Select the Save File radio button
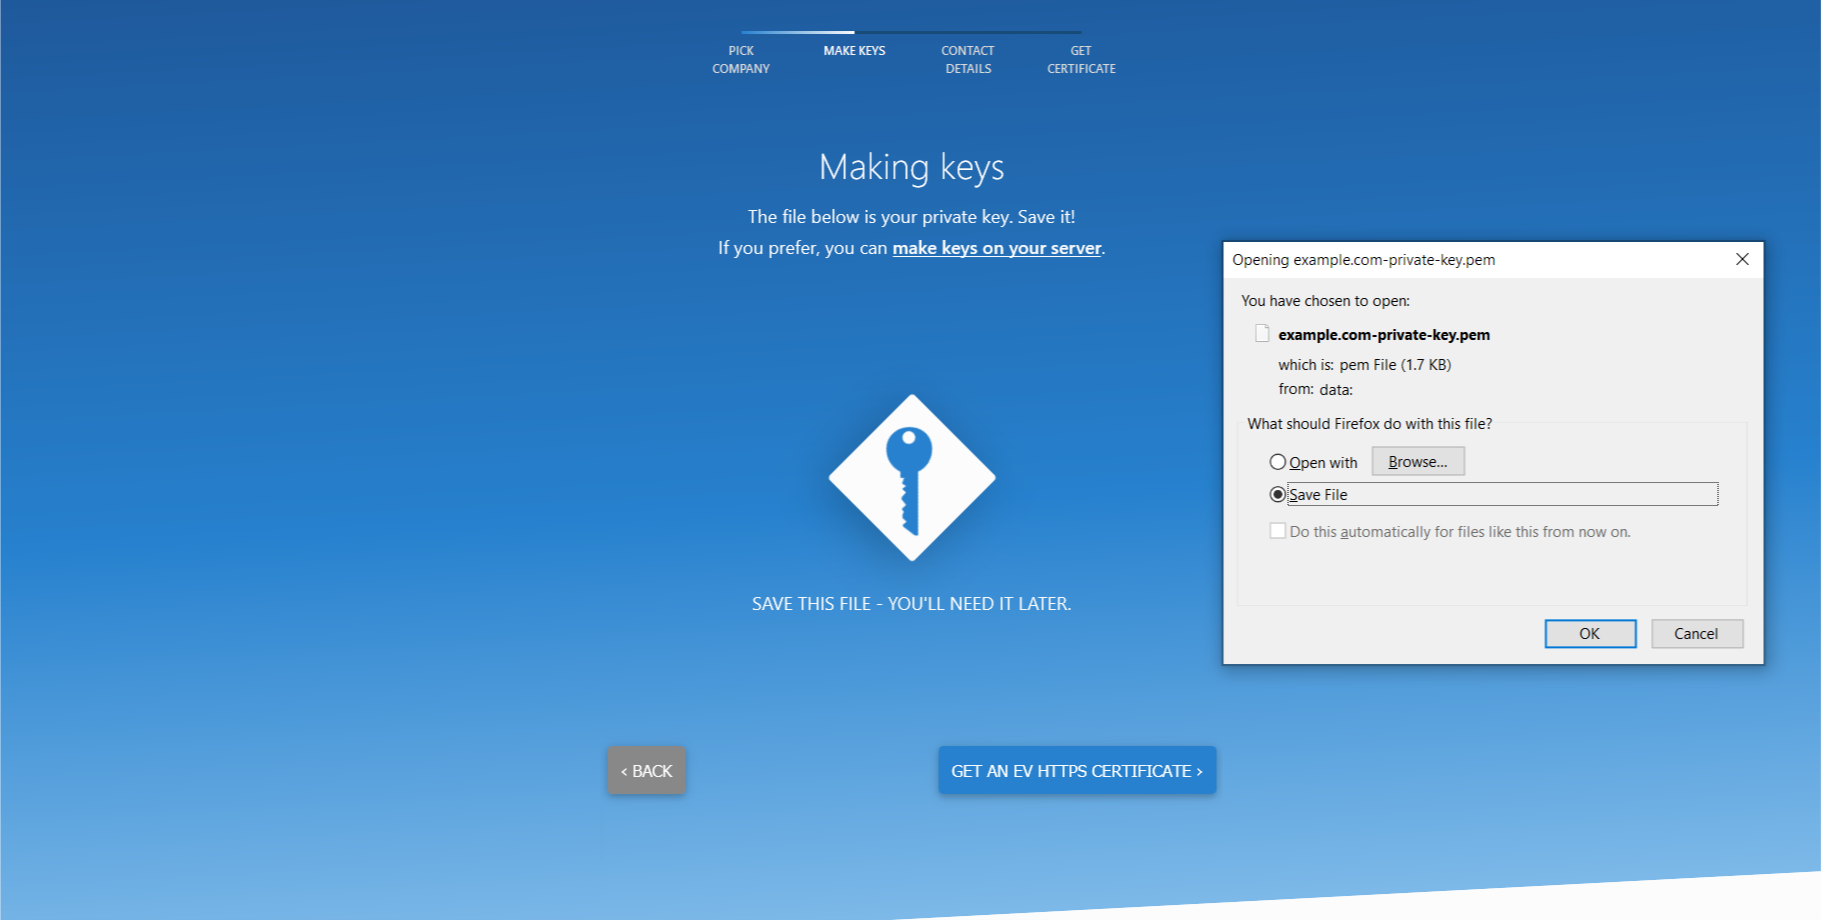The width and height of the screenshot is (1821, 920). [x=1277, y=494]
